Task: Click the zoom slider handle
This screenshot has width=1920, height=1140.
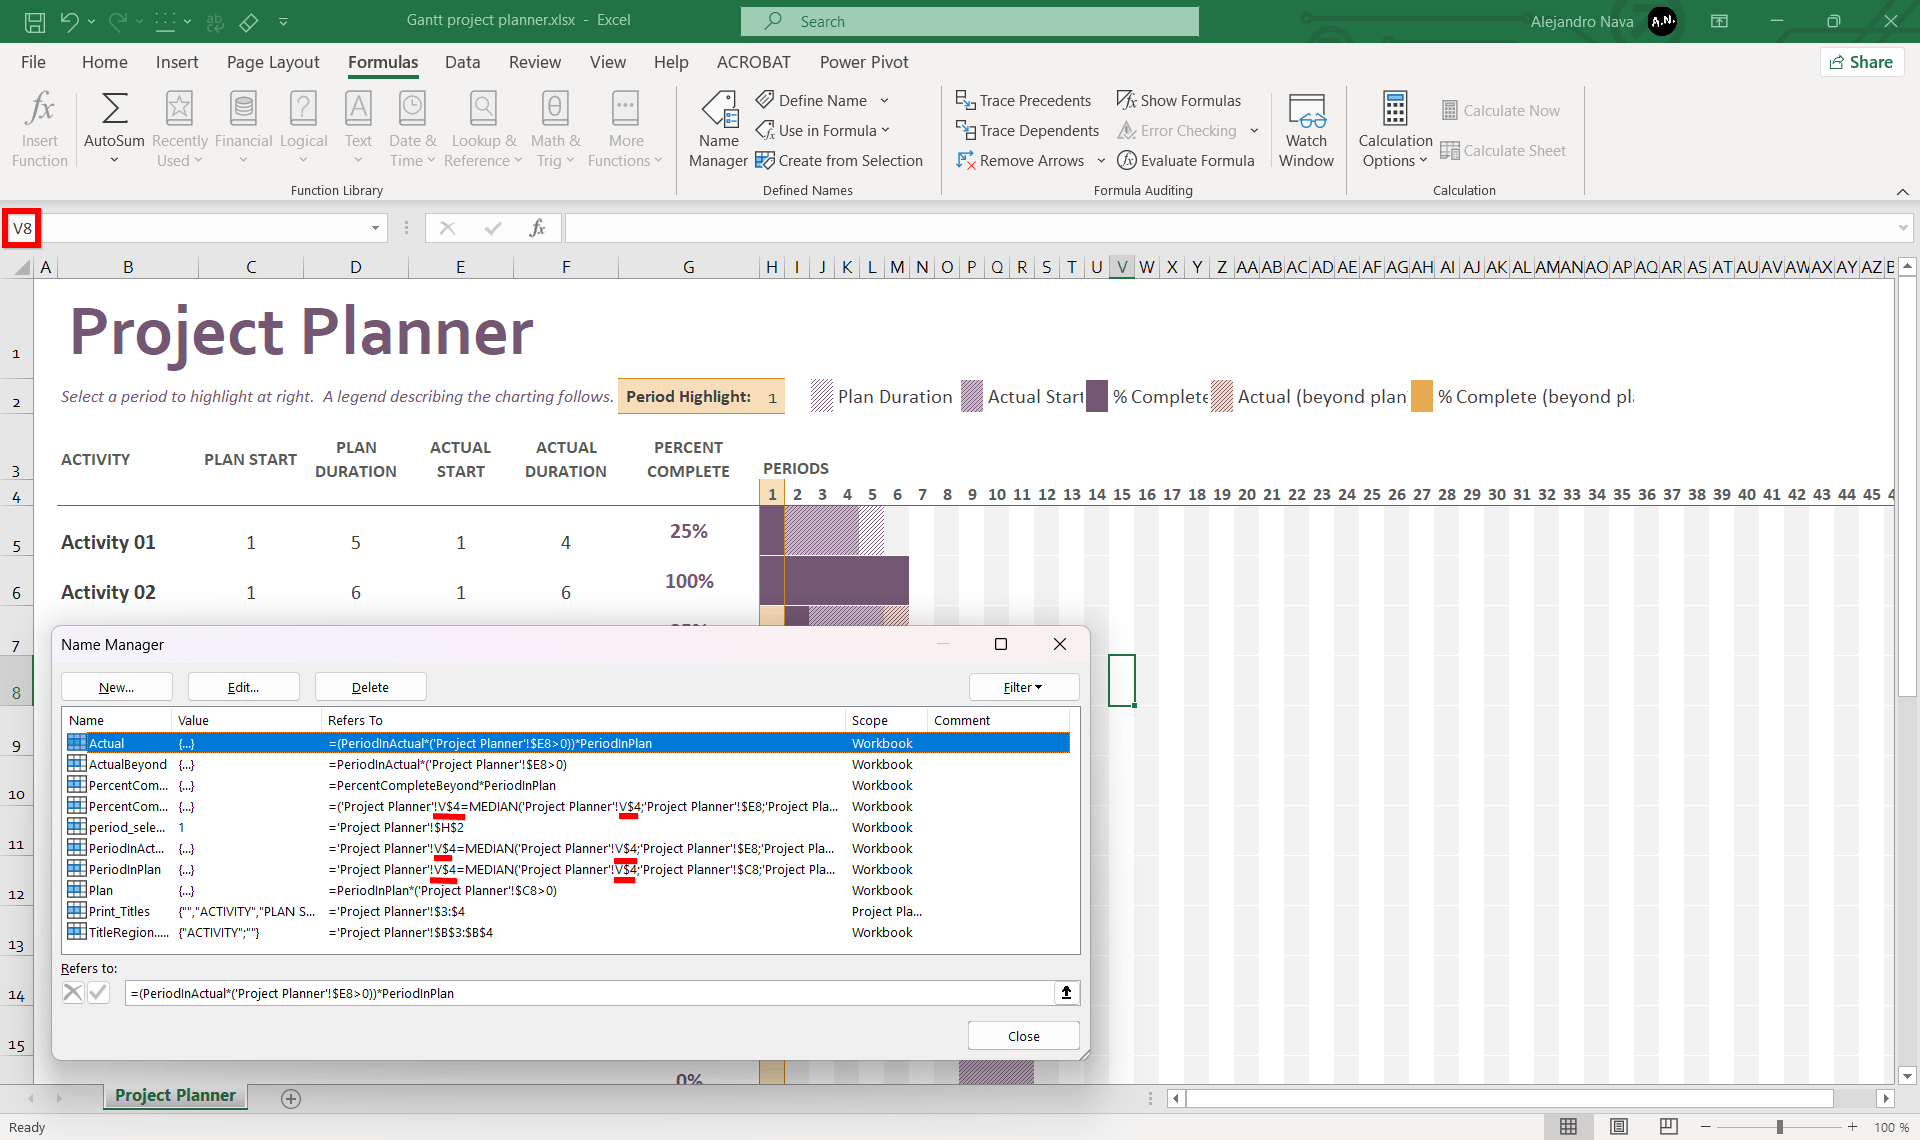Action: [1780, 1127]
